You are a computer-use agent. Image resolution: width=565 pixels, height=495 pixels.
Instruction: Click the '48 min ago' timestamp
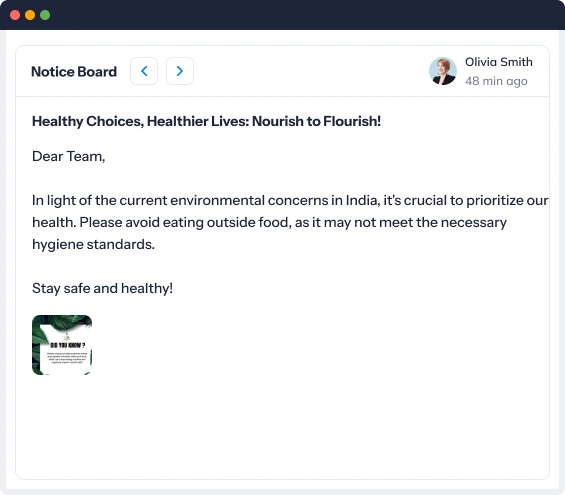click(496, 81)
